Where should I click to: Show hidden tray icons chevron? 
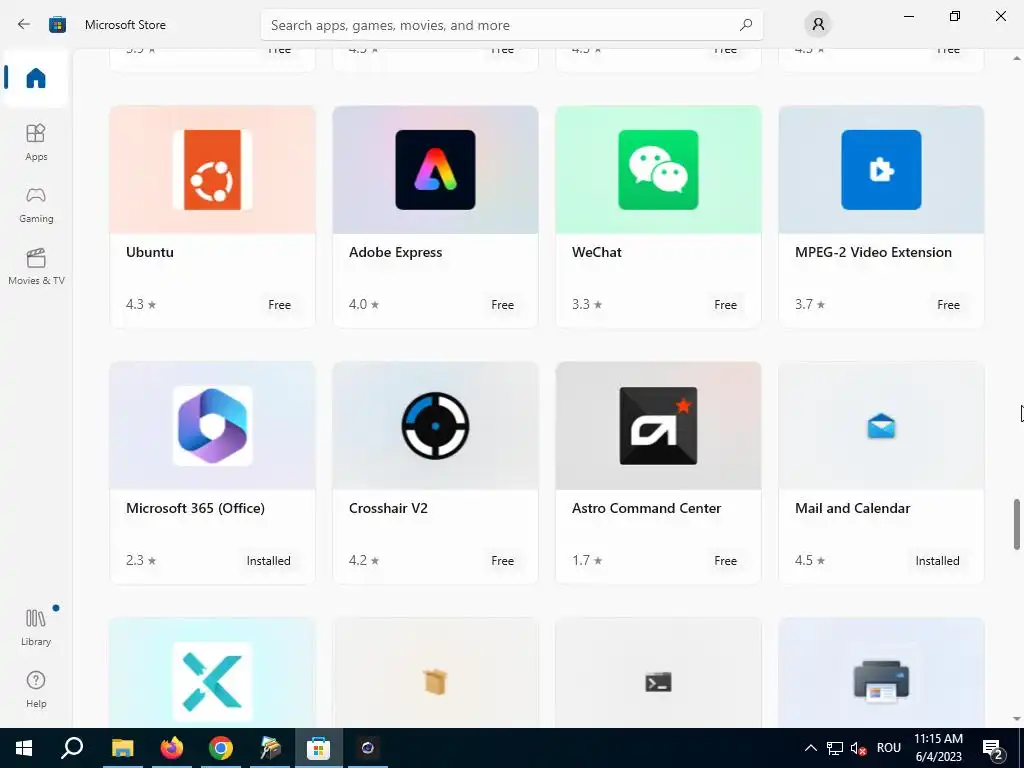pos(810,748)
